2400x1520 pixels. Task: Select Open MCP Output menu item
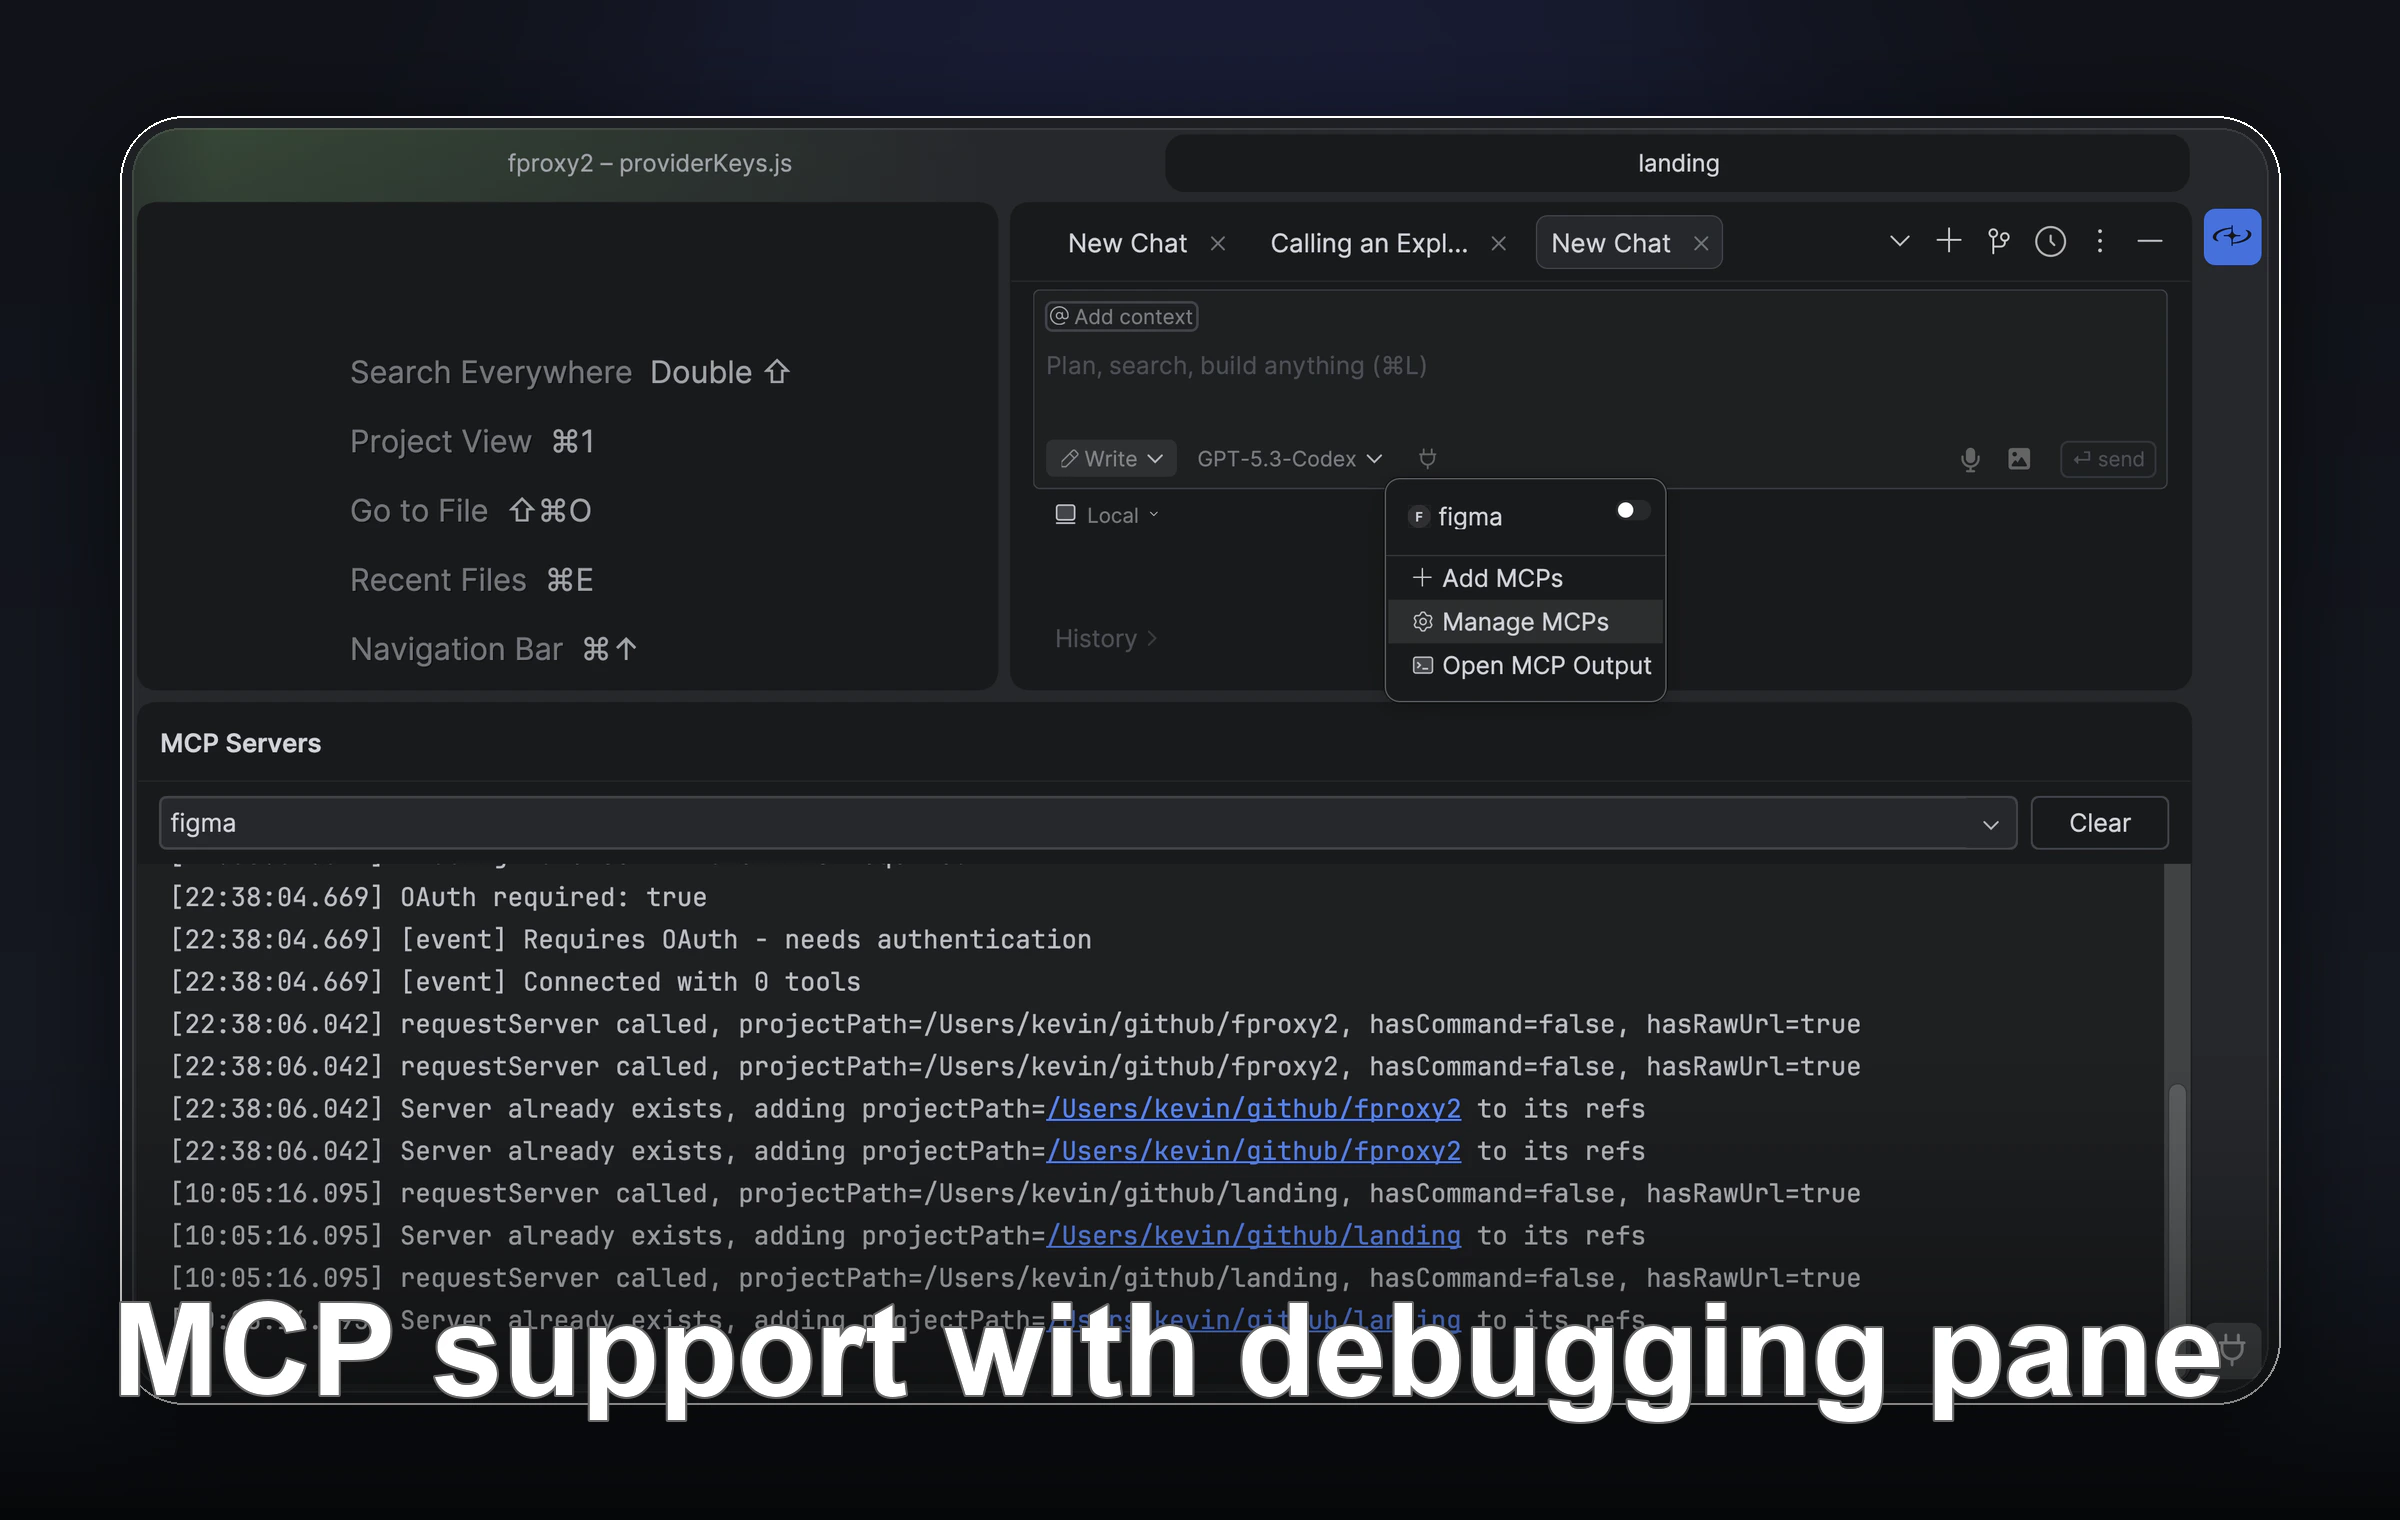[x=1525, y=666]
